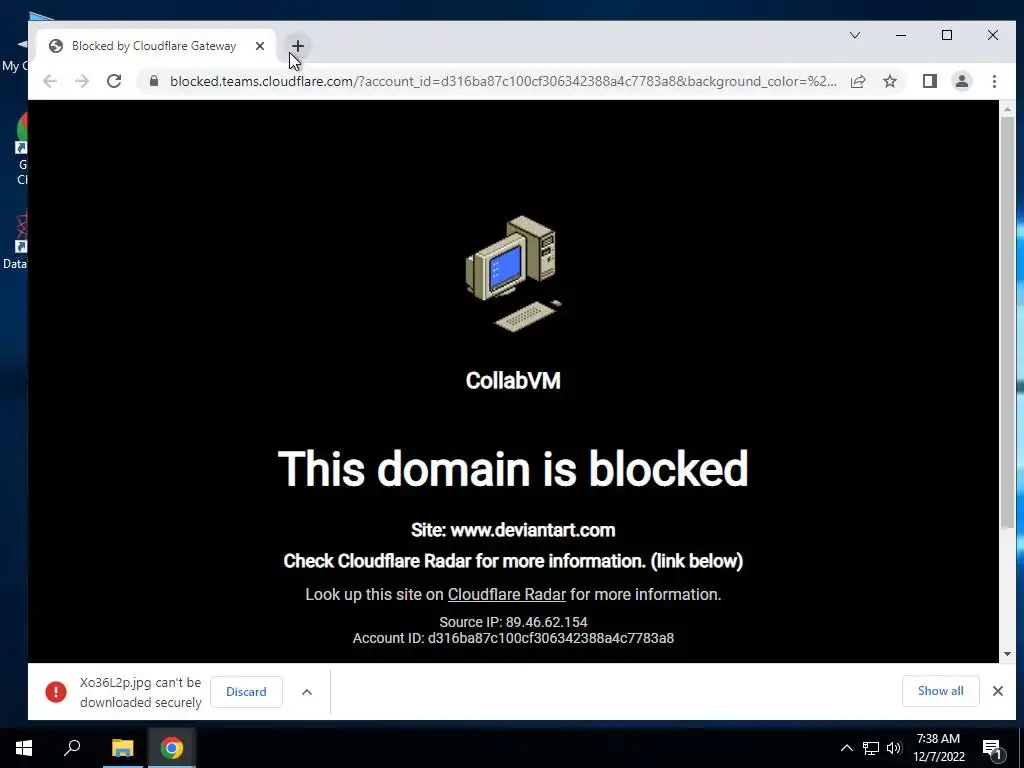Viewport: 1024px width, 768px height.
Task: Bookmark this page with the star icon
Action: pyautogui.click(x=889, y=81)
